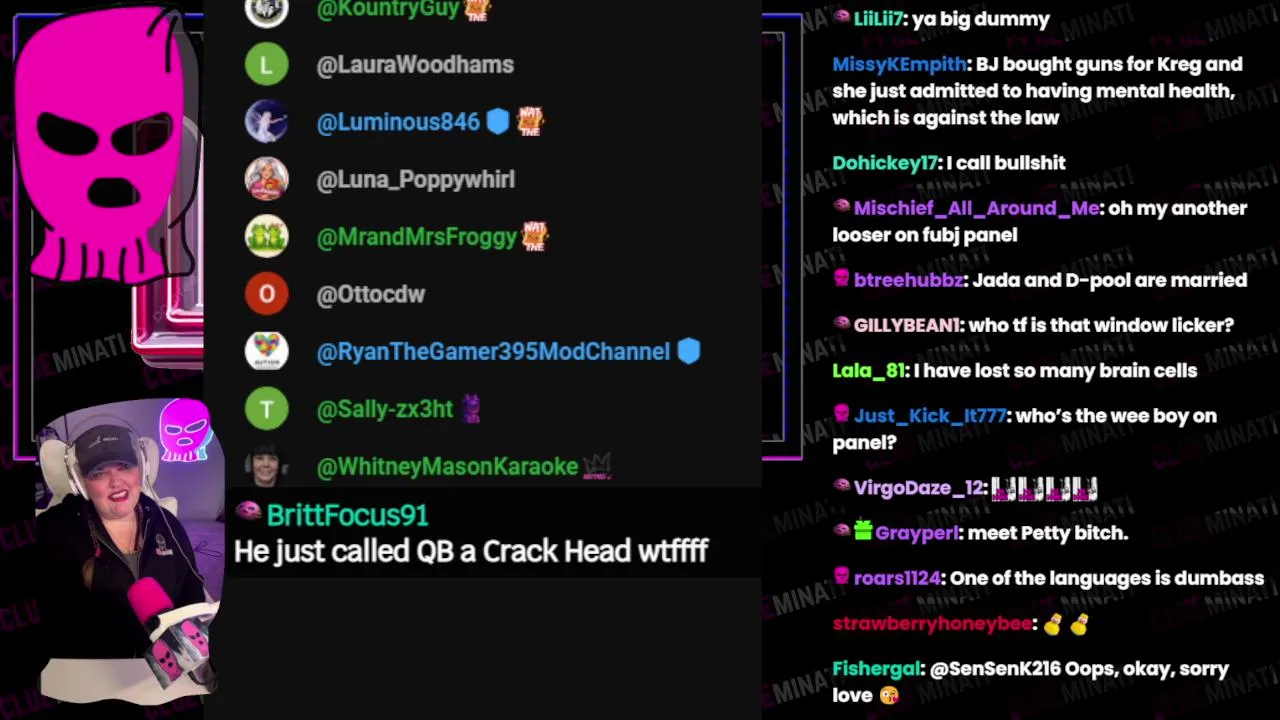The width and height of the screenshot is (1280, 720).
Task: Click the MissyKEmpith chat username
Action: pyautogui.click(x=899, y=64)
